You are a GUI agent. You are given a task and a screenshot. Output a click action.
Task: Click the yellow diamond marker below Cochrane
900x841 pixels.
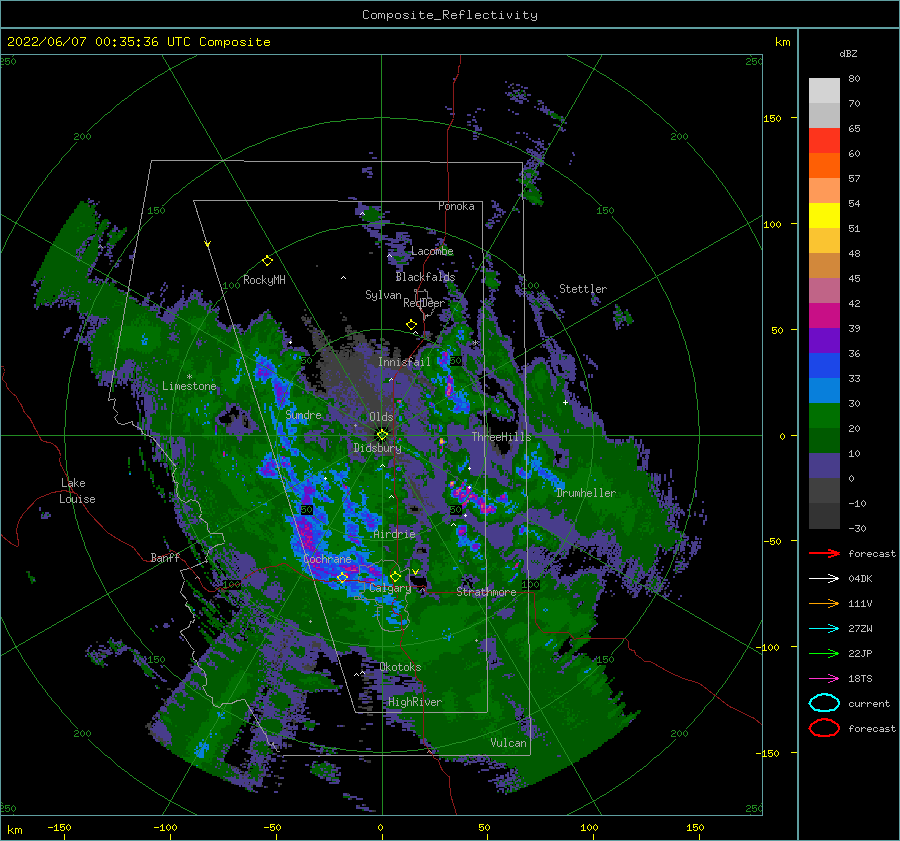click(342, 577)
